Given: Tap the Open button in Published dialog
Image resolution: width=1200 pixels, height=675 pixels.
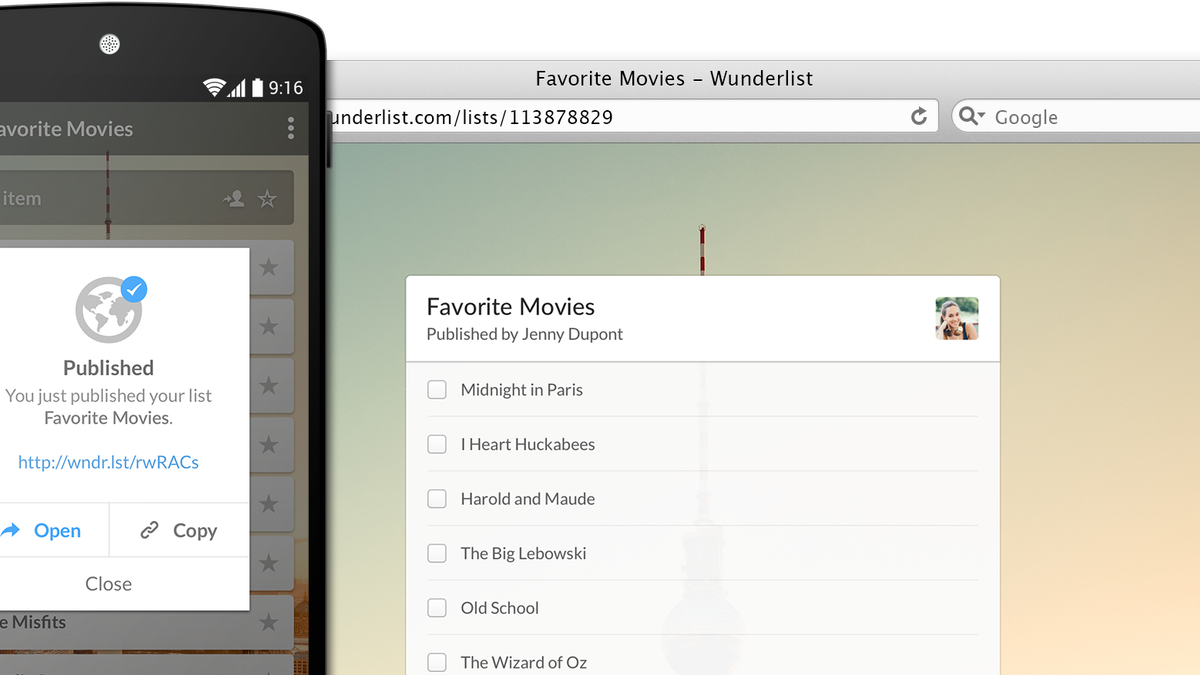Looking at the screenshot, I should [x=54, y=530].
